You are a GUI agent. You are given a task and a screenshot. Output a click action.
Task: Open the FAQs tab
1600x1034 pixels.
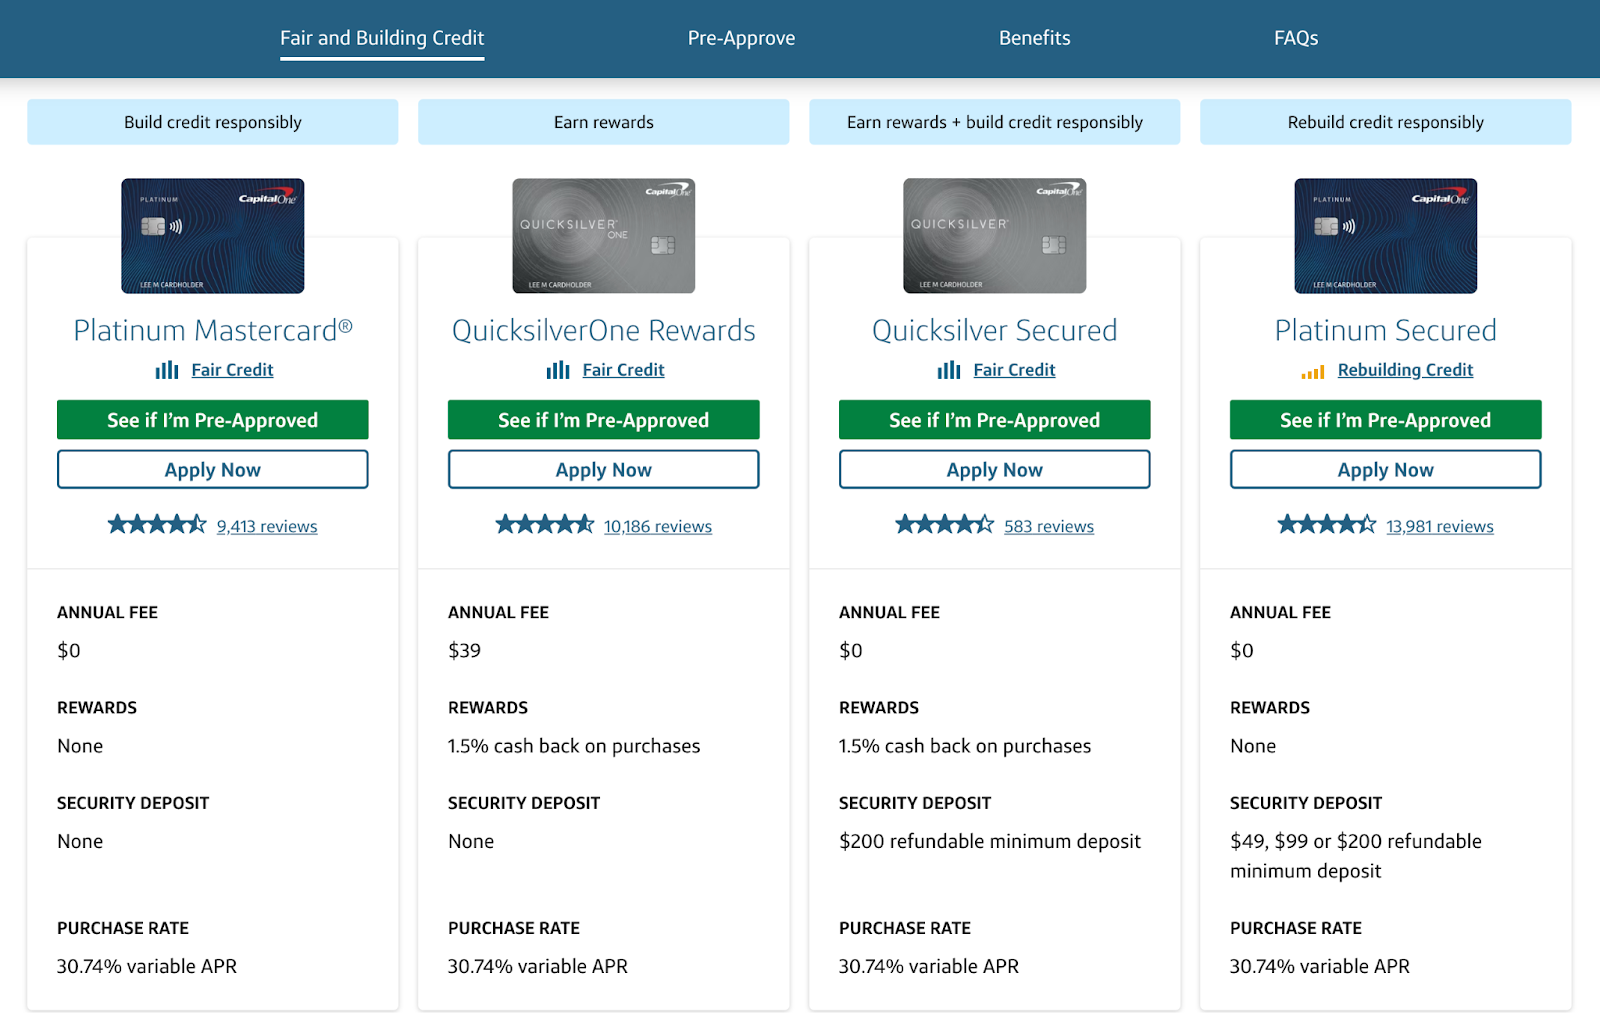[1296, 38]
